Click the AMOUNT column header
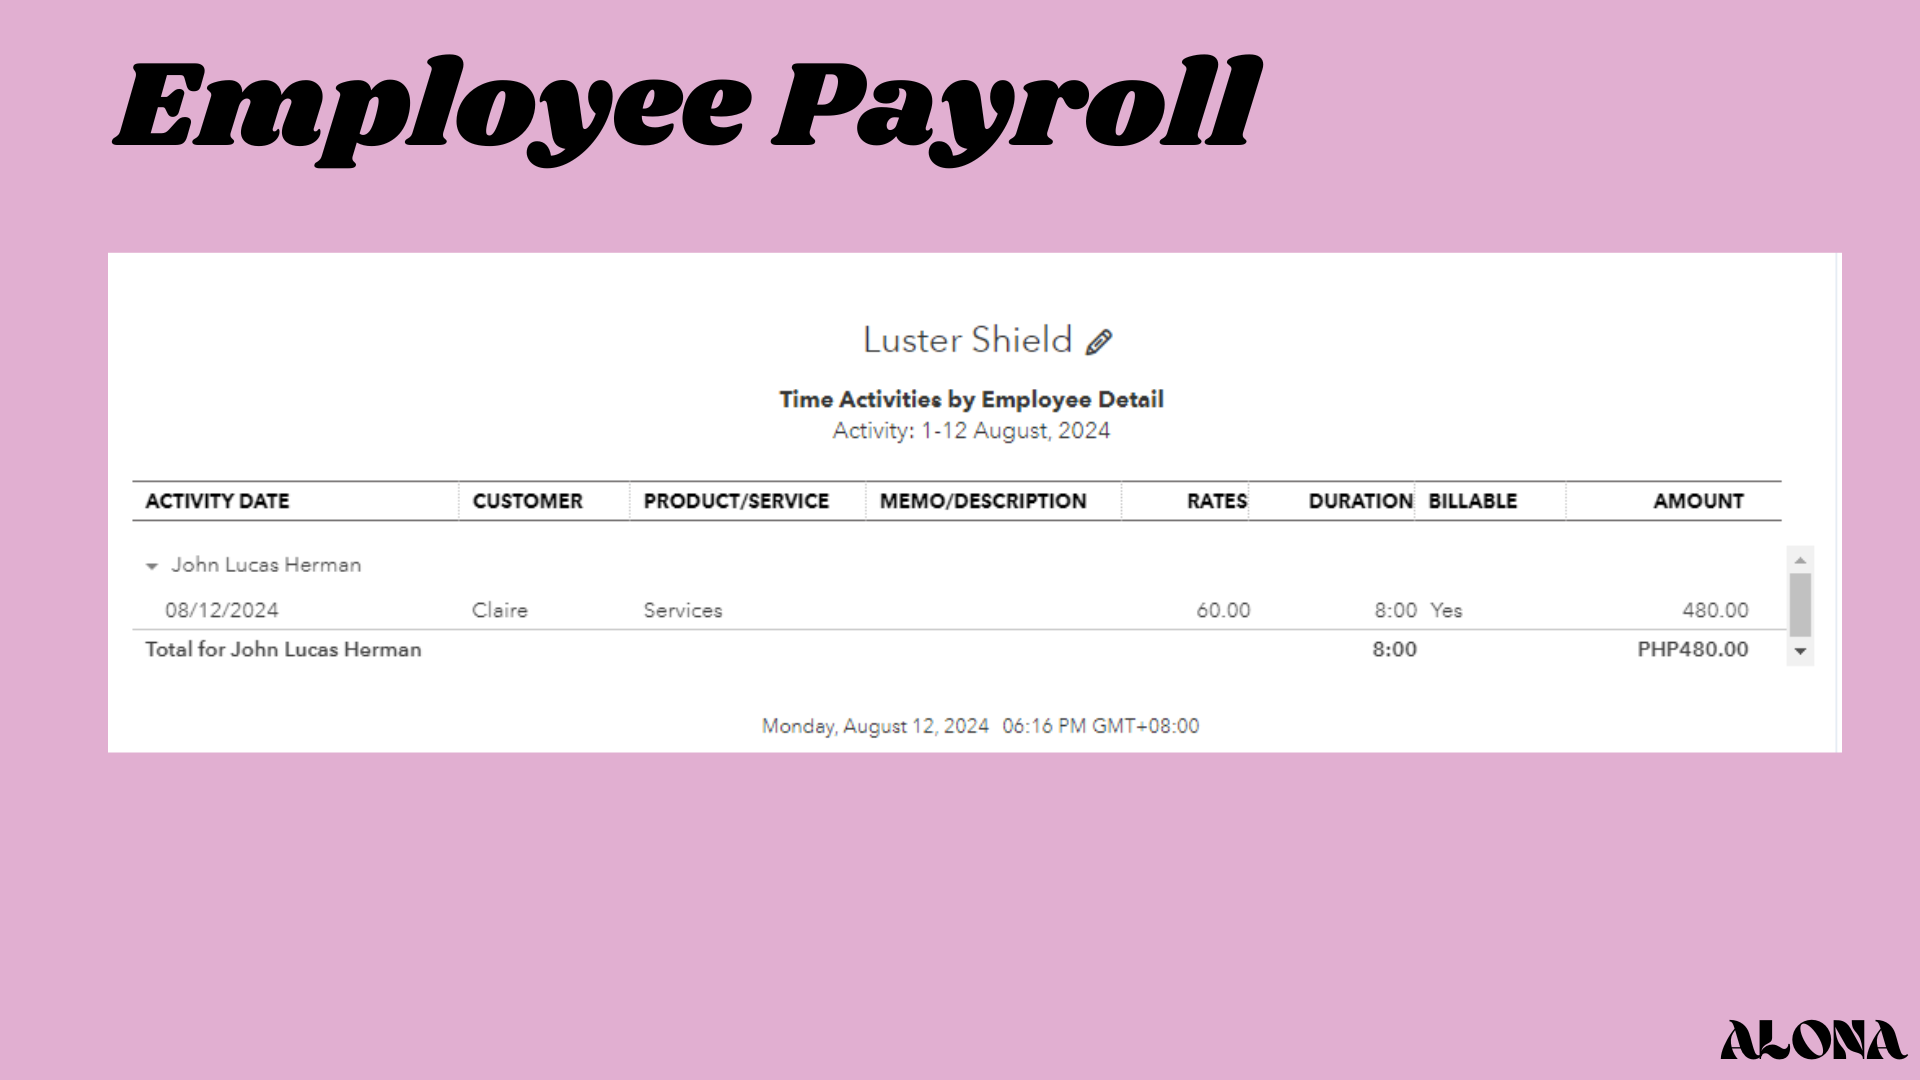The image size is (1920, 1080). 1697,501
